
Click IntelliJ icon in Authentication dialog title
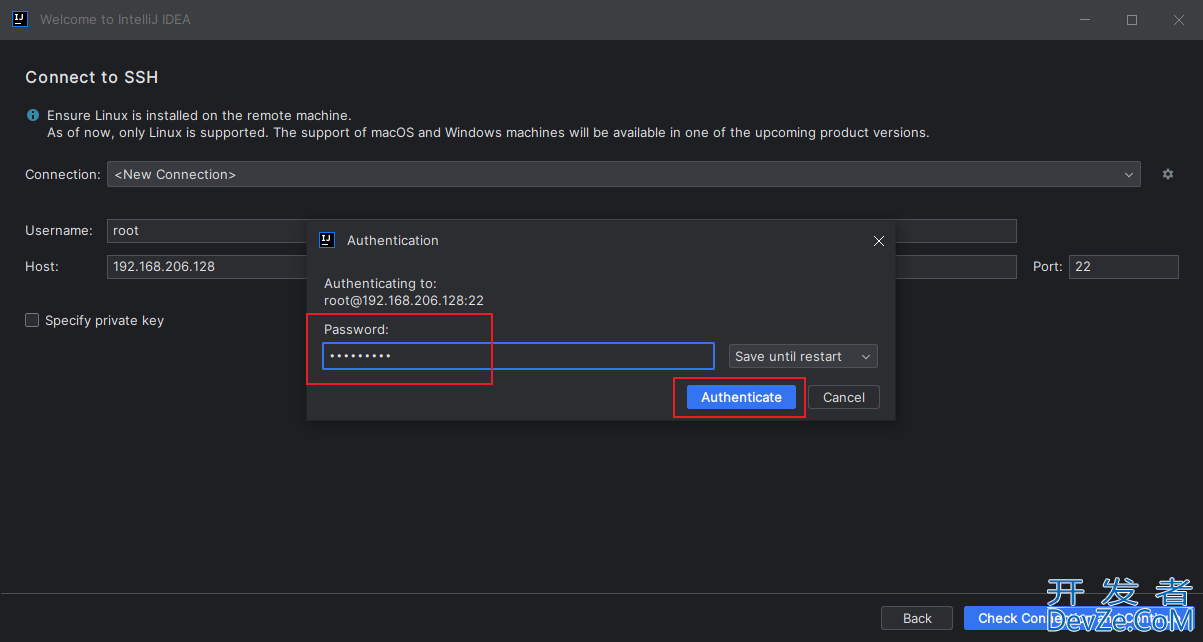click(326, 240)
